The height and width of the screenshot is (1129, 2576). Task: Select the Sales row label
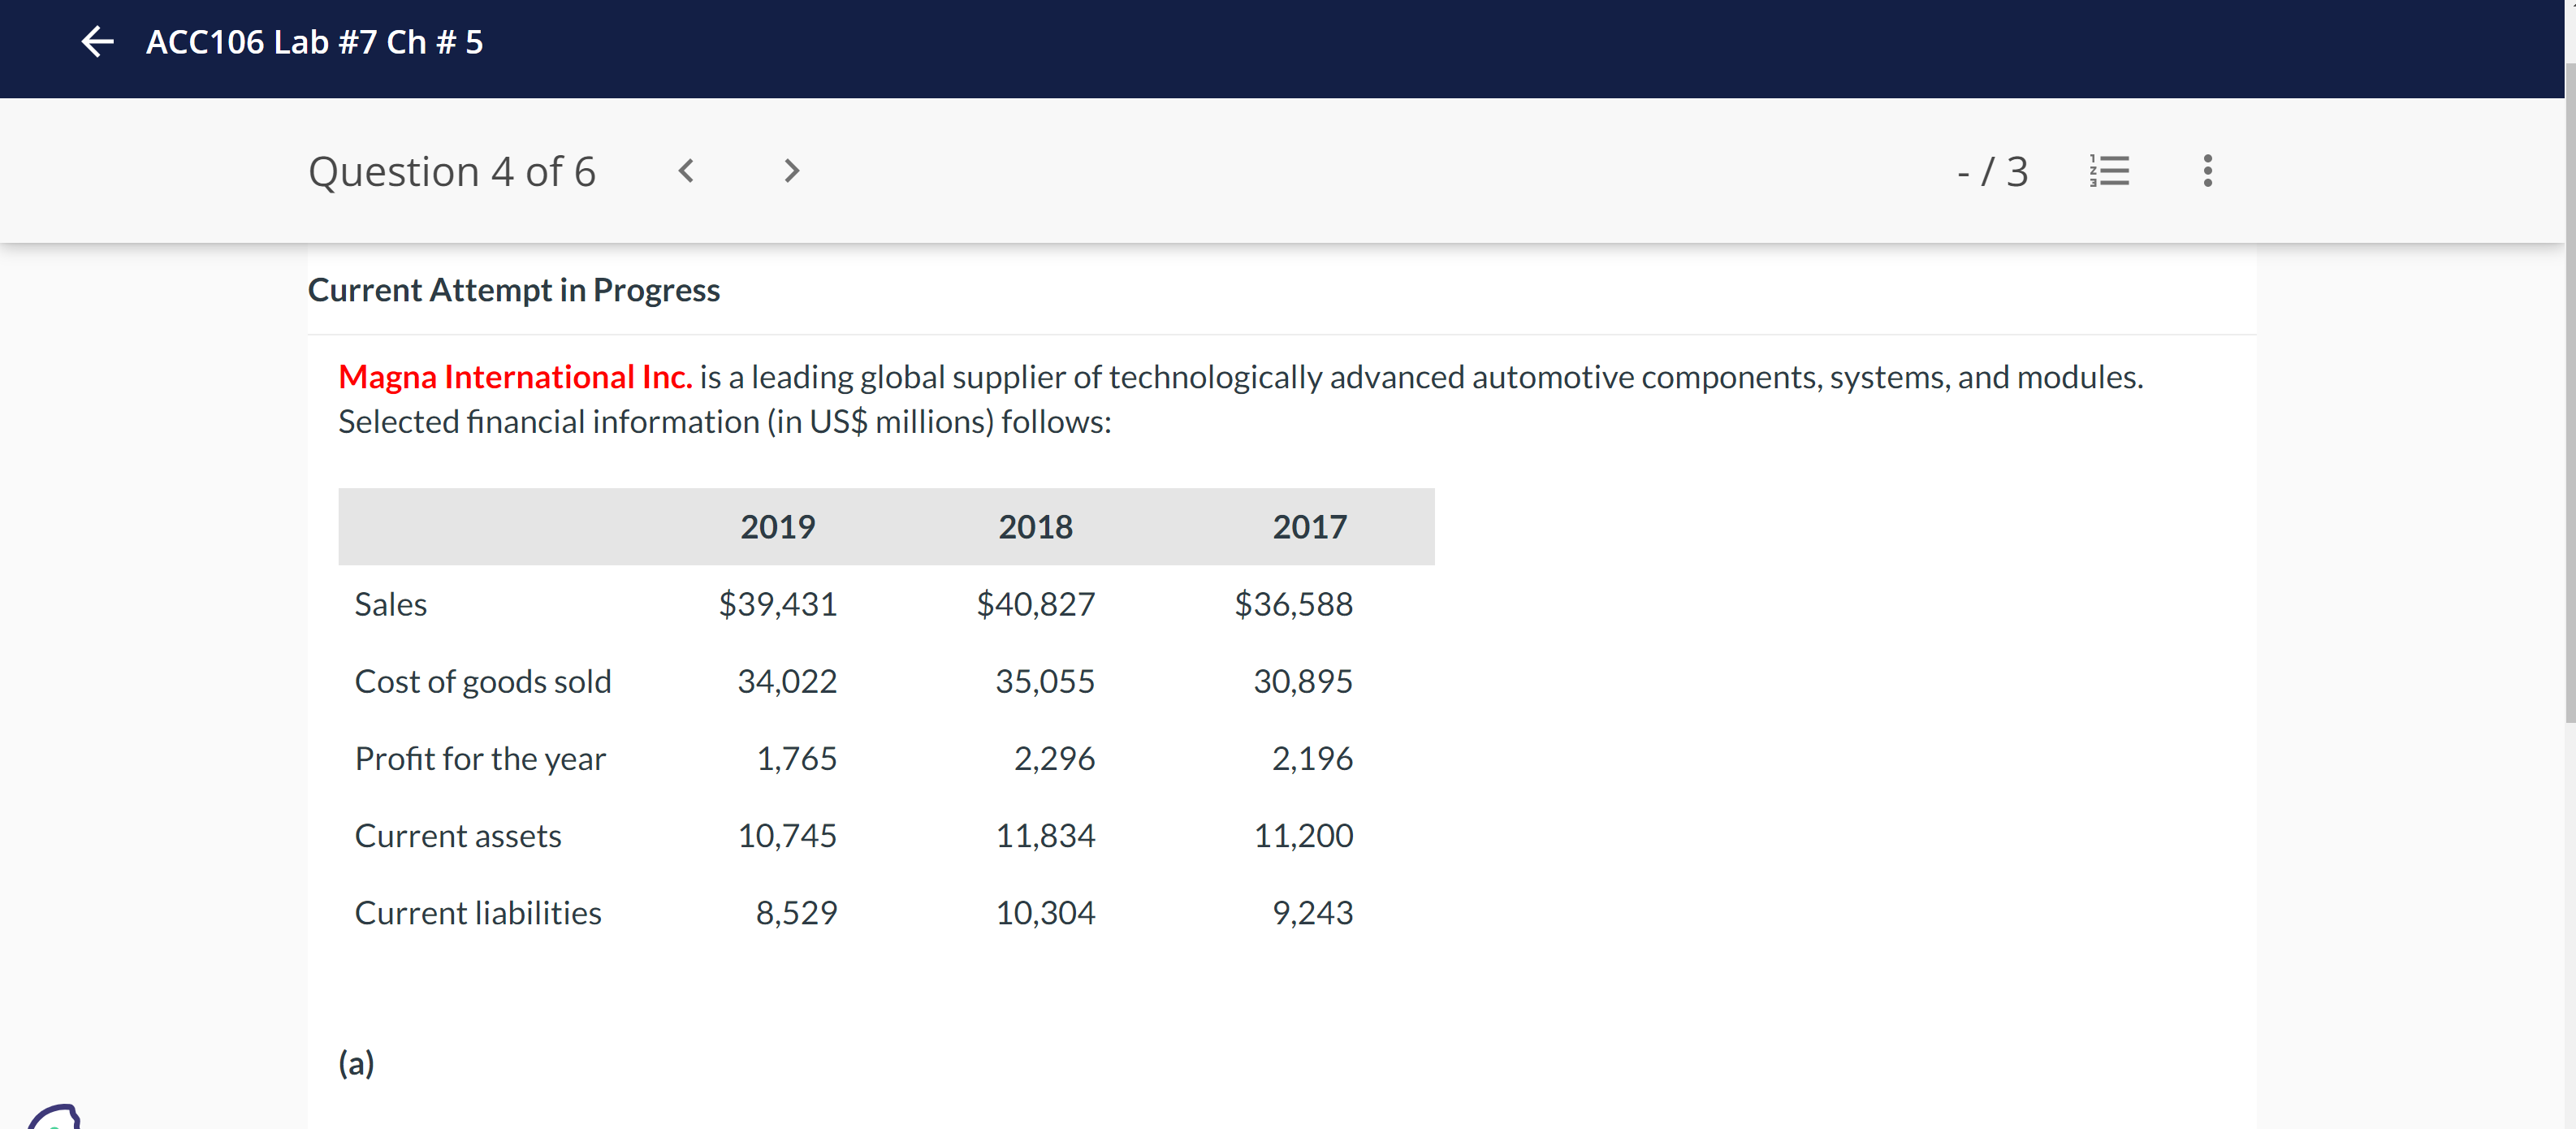point(391,605)
